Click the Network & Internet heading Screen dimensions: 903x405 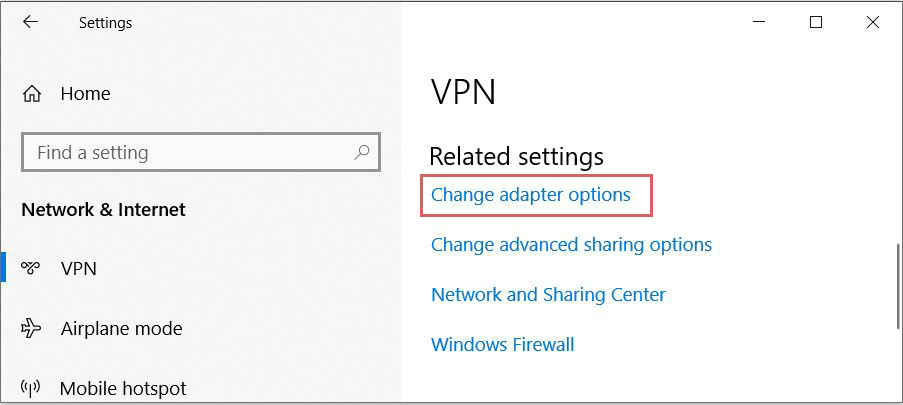pyautogui.click(x=103, y=210)
